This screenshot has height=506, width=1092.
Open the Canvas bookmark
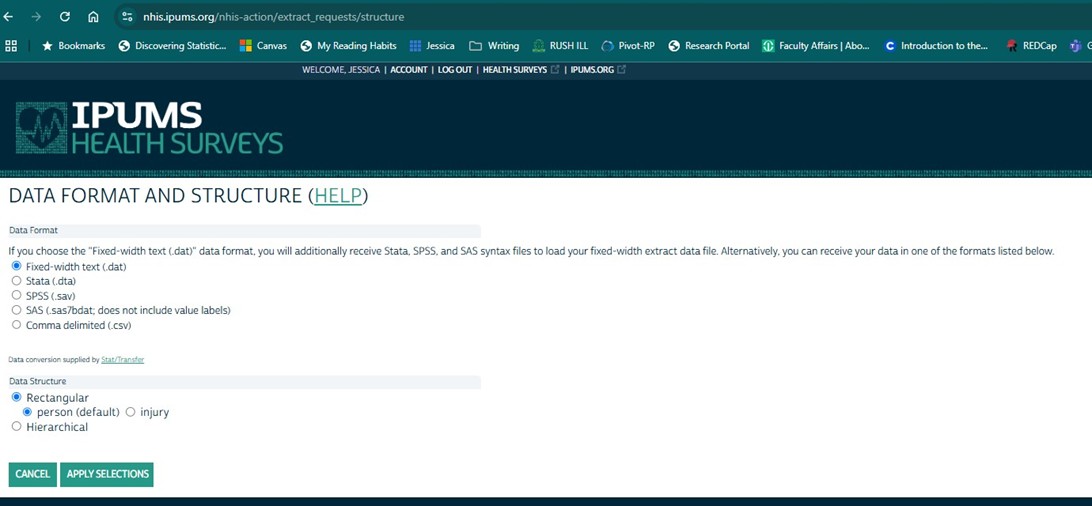tap(263, 46)
